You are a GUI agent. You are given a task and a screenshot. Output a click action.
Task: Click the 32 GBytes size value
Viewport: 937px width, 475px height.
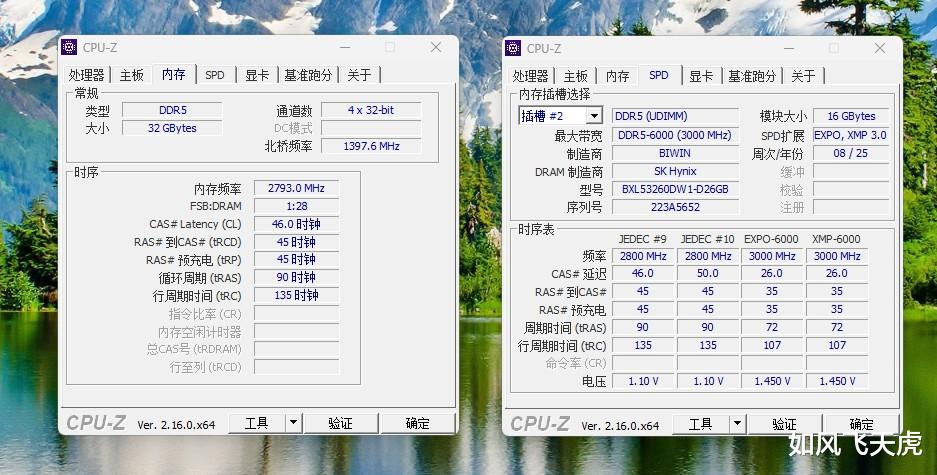[x=172, y=128]
